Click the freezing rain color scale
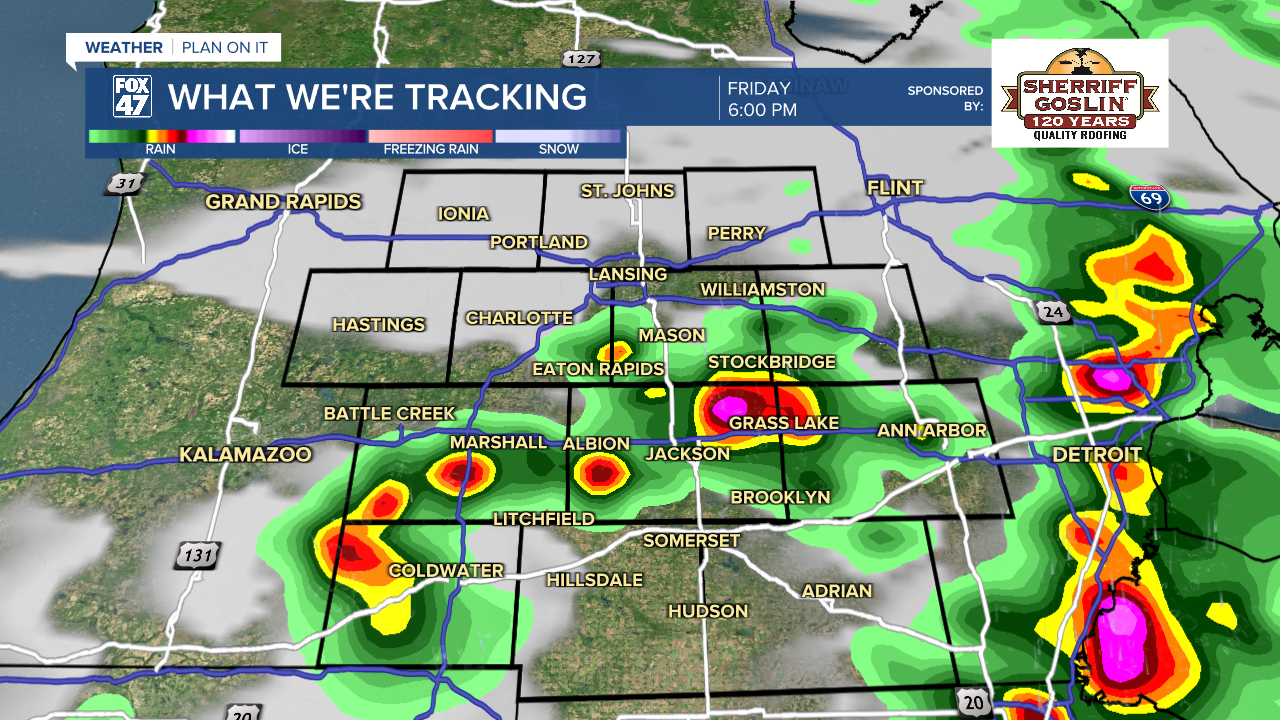 point(431,136)
